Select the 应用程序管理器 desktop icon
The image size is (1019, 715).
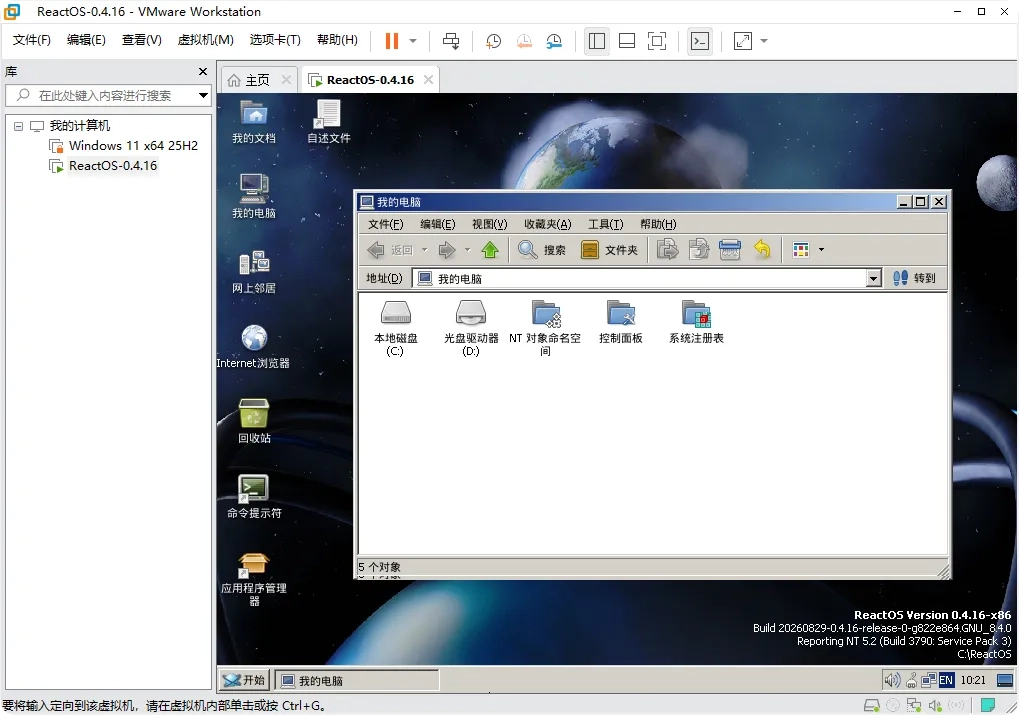pyautogui.click(x=254, y=578)
